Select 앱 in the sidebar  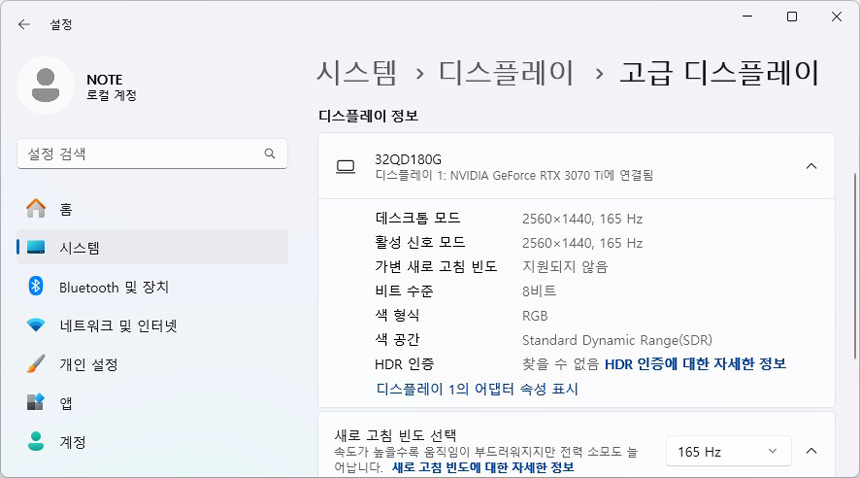[x=66, y=403]
